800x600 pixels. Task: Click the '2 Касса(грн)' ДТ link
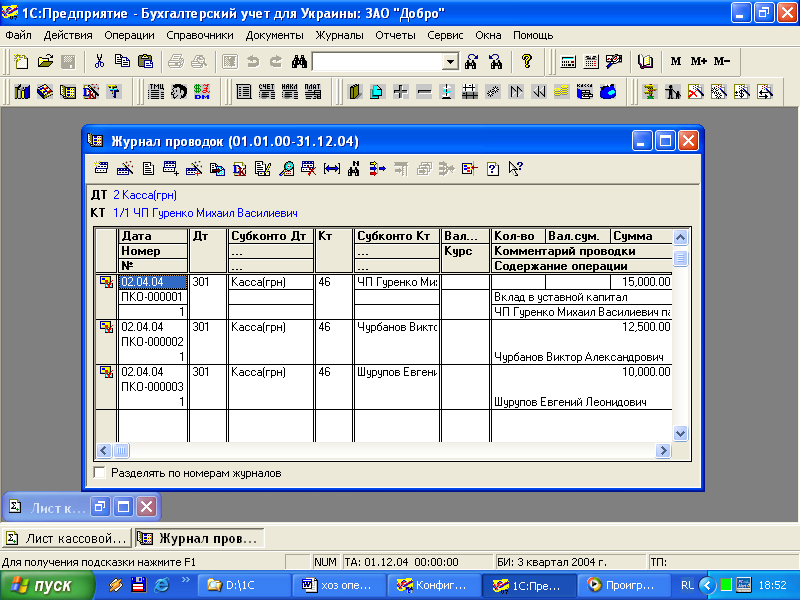(145, 195)
